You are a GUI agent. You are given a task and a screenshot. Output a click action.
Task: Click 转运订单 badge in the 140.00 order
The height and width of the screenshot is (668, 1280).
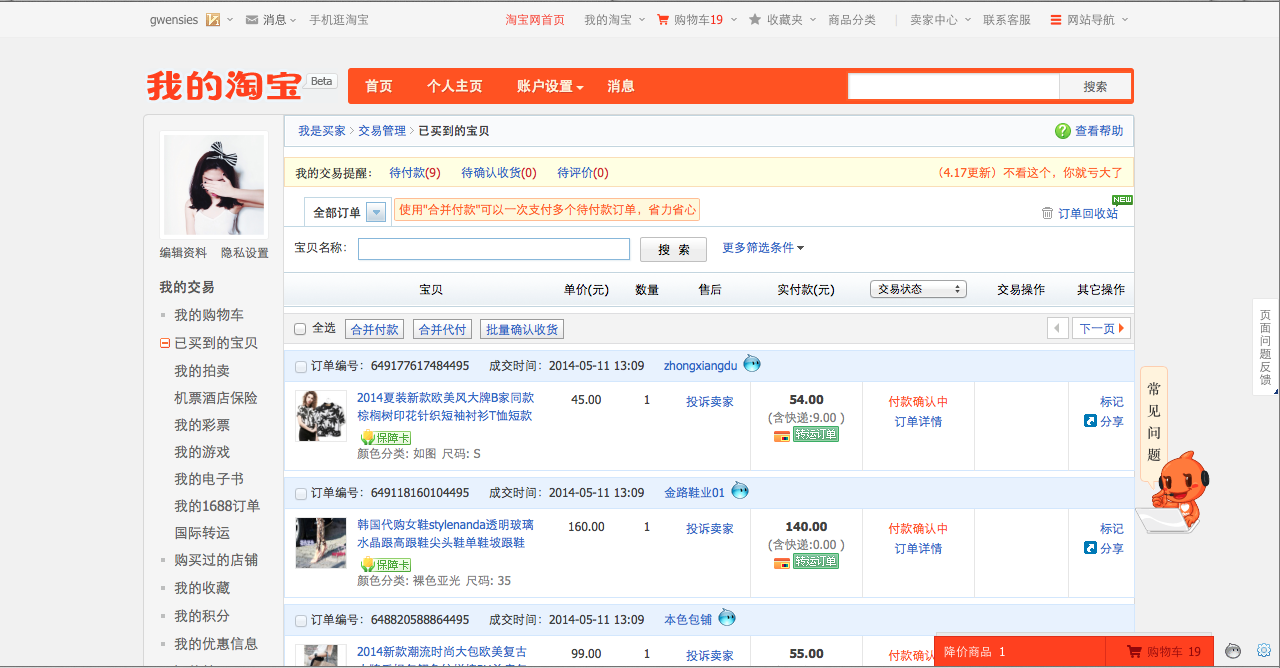tap(816, 562)
